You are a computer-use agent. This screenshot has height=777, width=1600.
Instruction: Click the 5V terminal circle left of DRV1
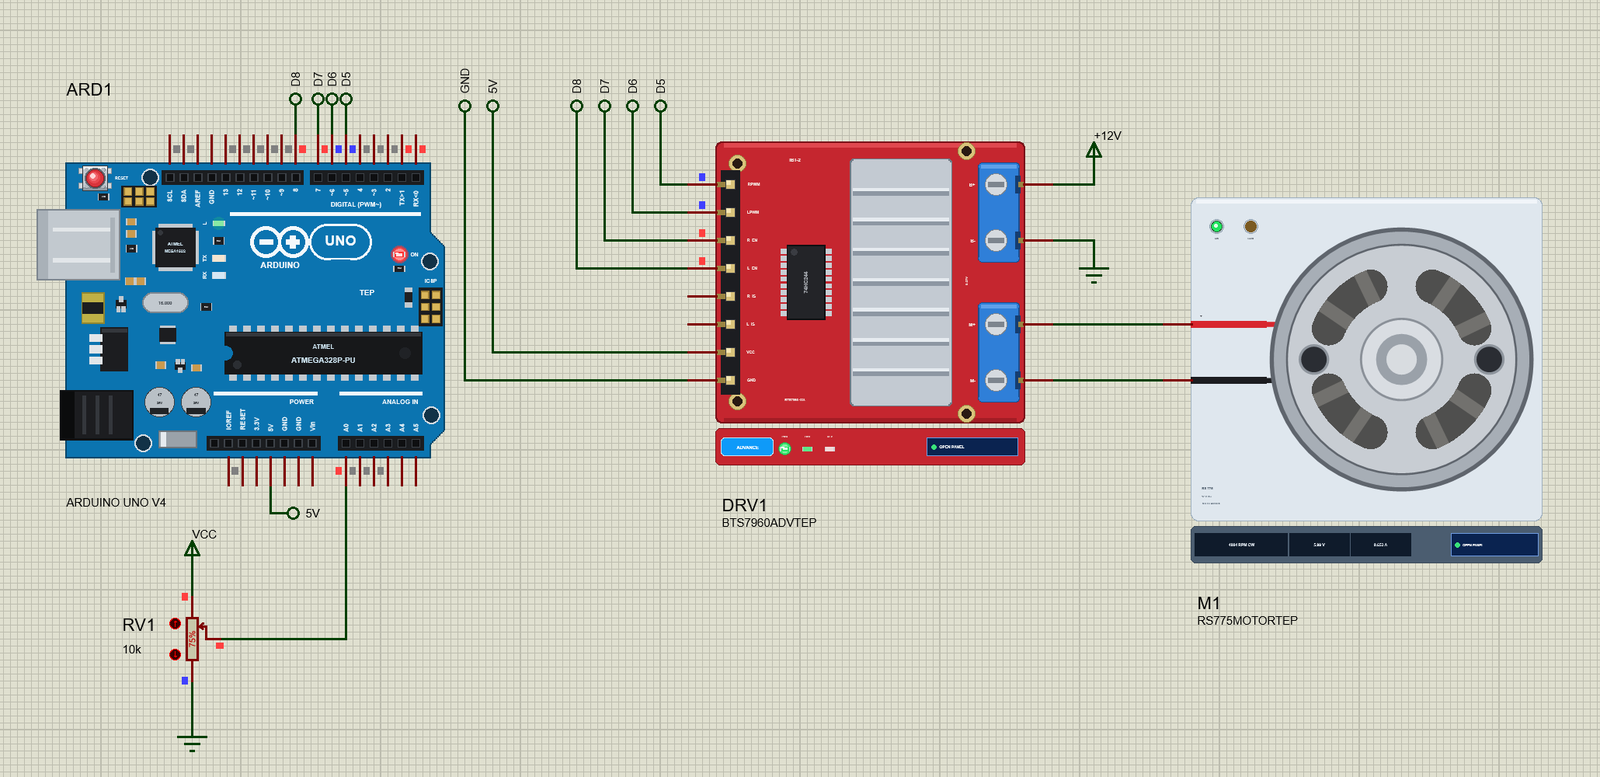tap(493, 106)
